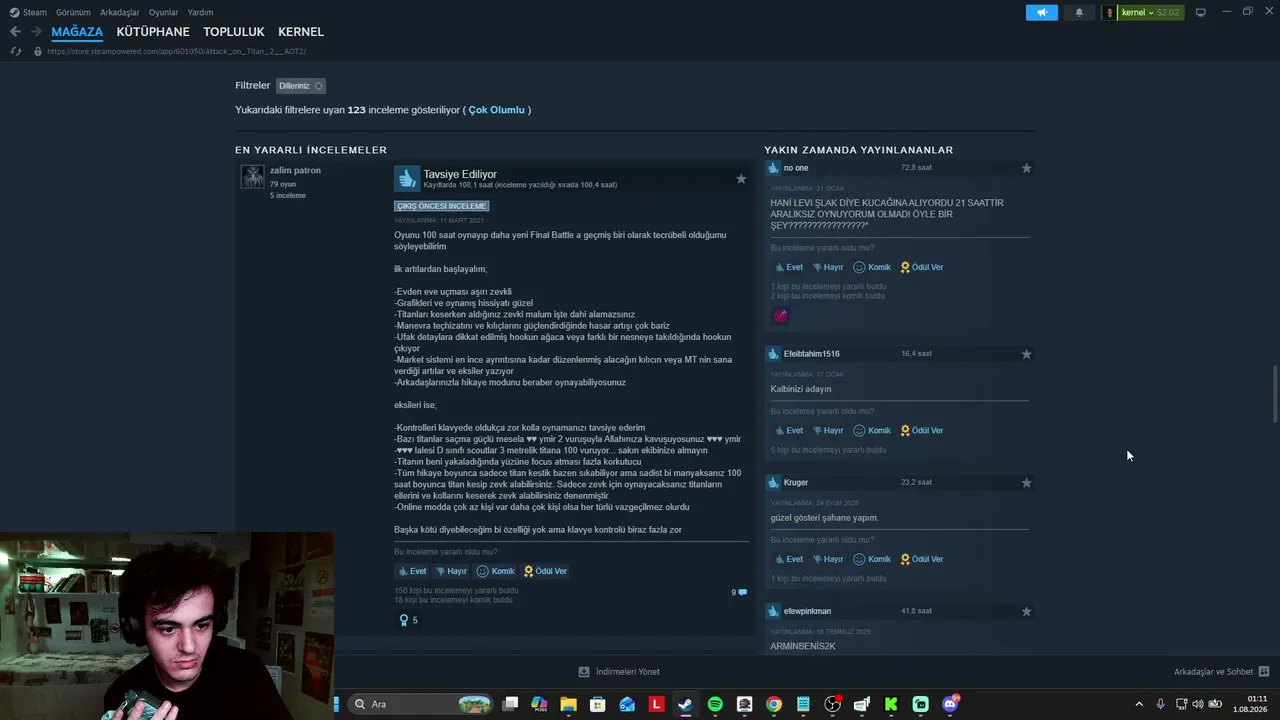The image size is (1280, 720).
Task: Open the Arkadaşlar menu
Action: (120, 13)
